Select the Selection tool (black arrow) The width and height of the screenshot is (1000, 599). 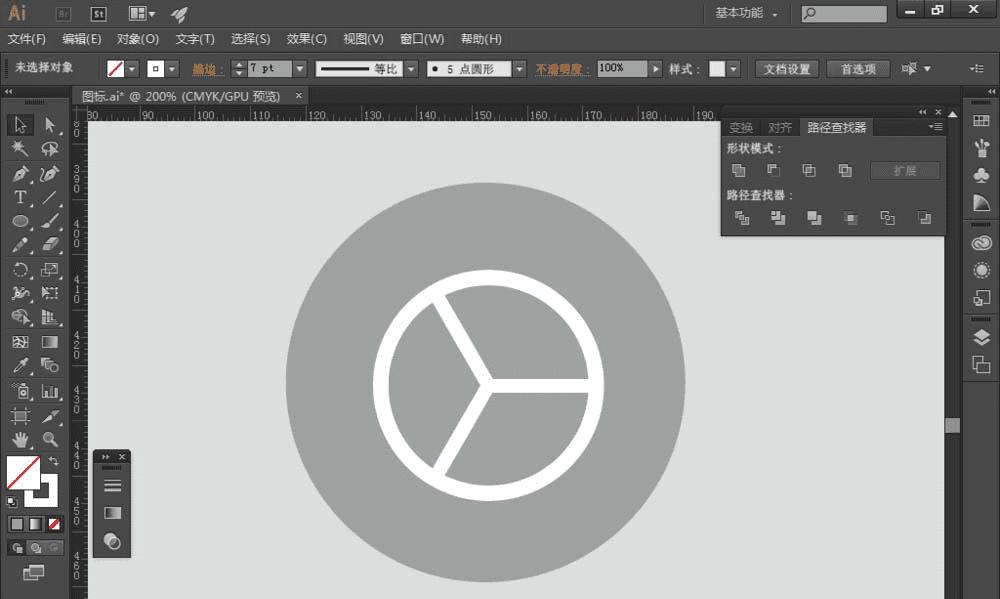20,124
